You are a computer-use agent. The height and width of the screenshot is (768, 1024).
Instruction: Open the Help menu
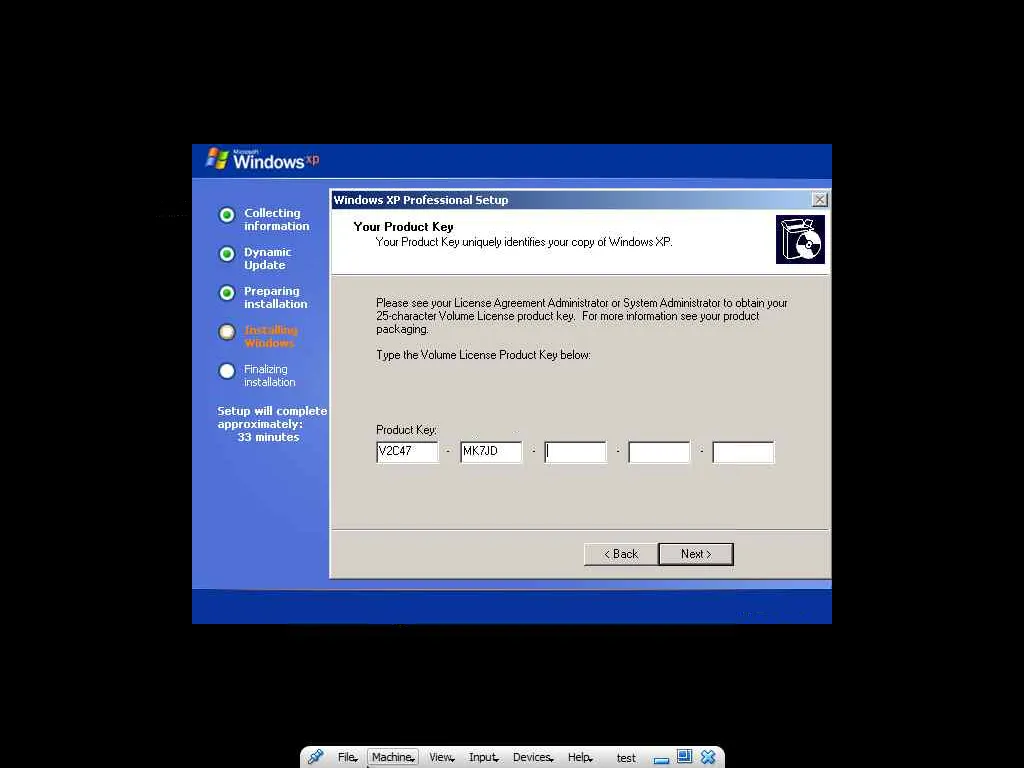[x=579, y=757]
